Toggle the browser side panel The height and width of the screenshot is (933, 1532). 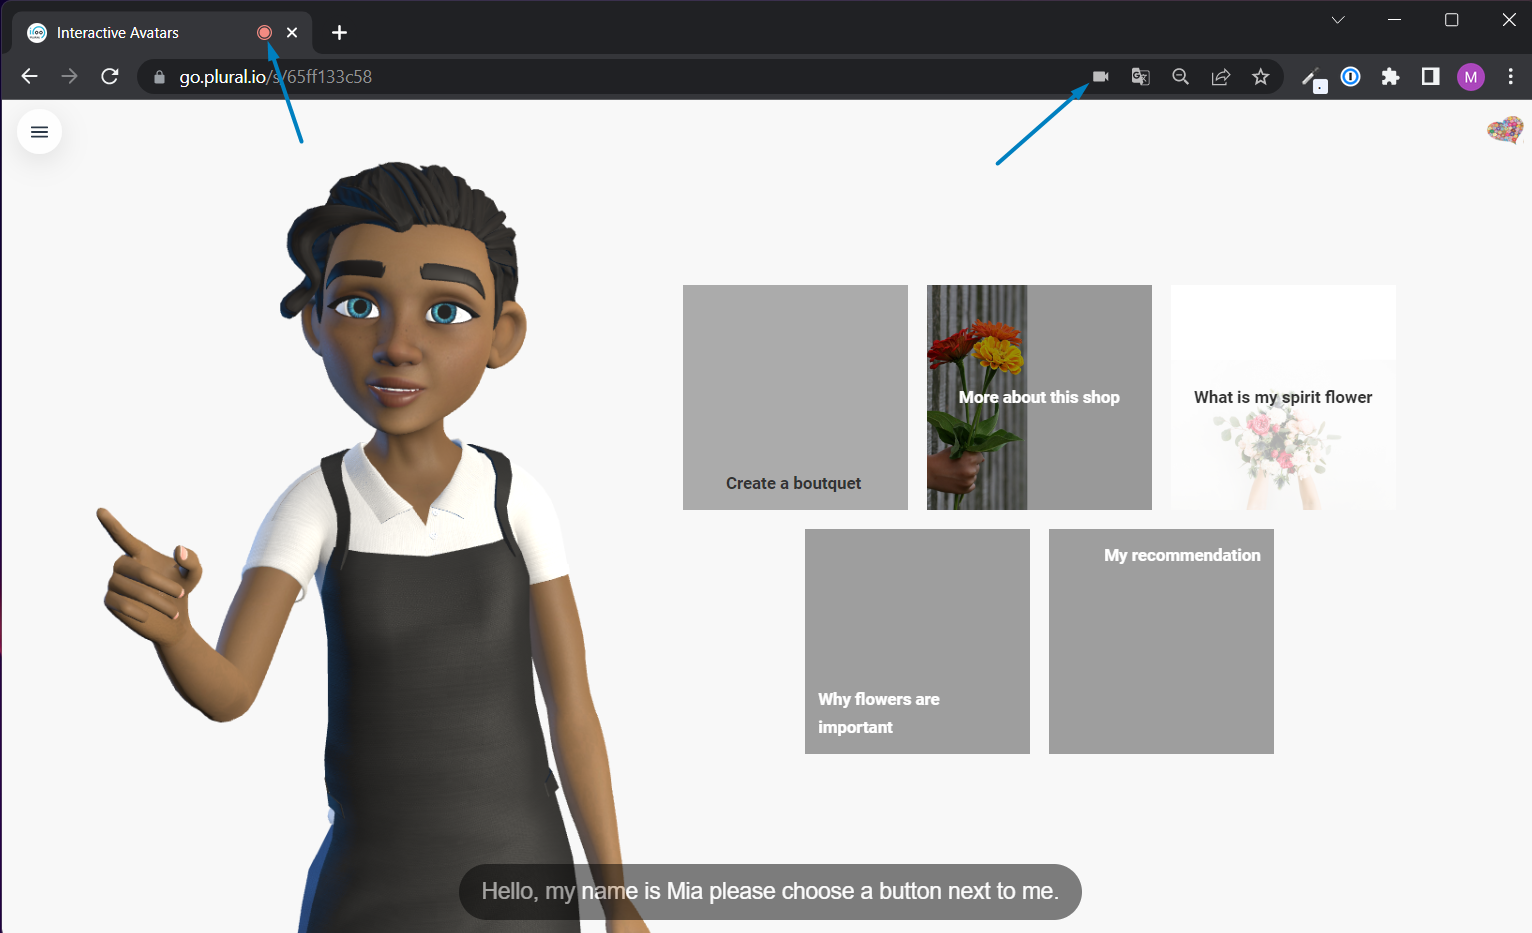1431,77
